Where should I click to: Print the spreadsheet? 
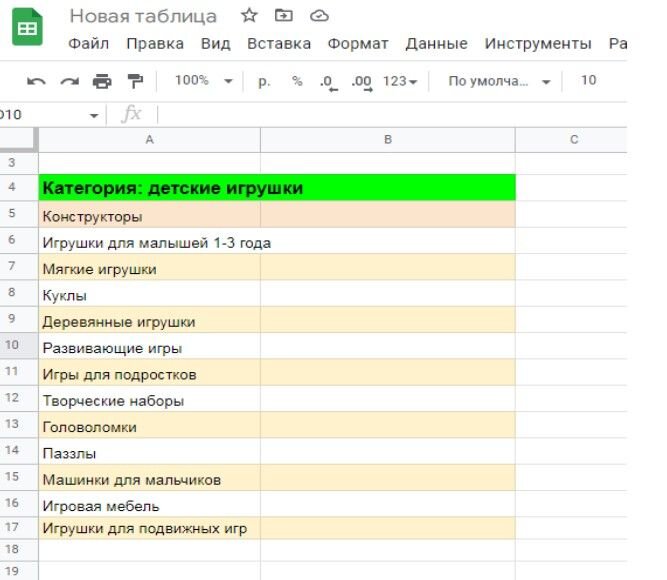[102, 81]
